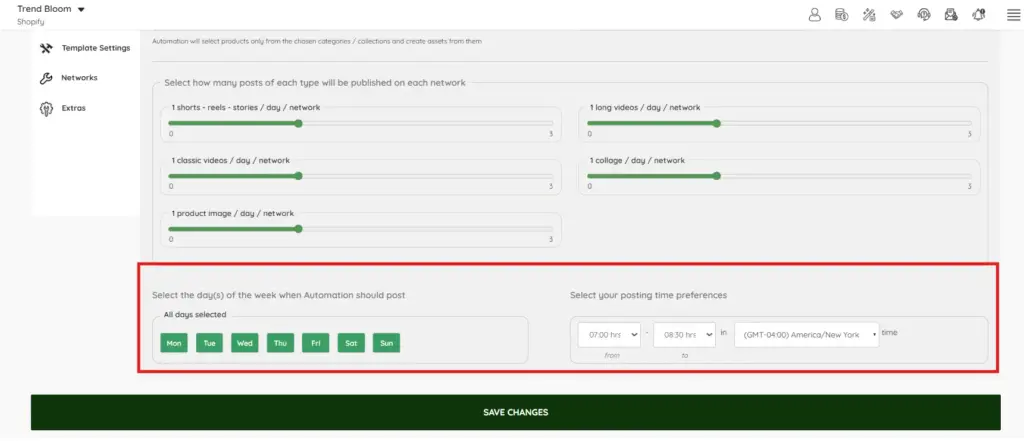
Task: Toggle the Sun day button
Action: pyautogui.click(x=386, y=343)
